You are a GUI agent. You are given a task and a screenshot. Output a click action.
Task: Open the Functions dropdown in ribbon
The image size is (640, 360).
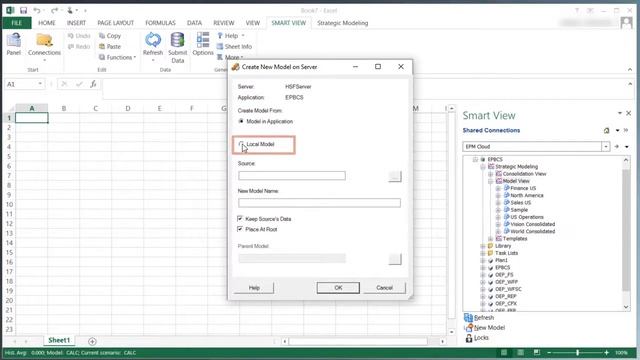point(118,58)
